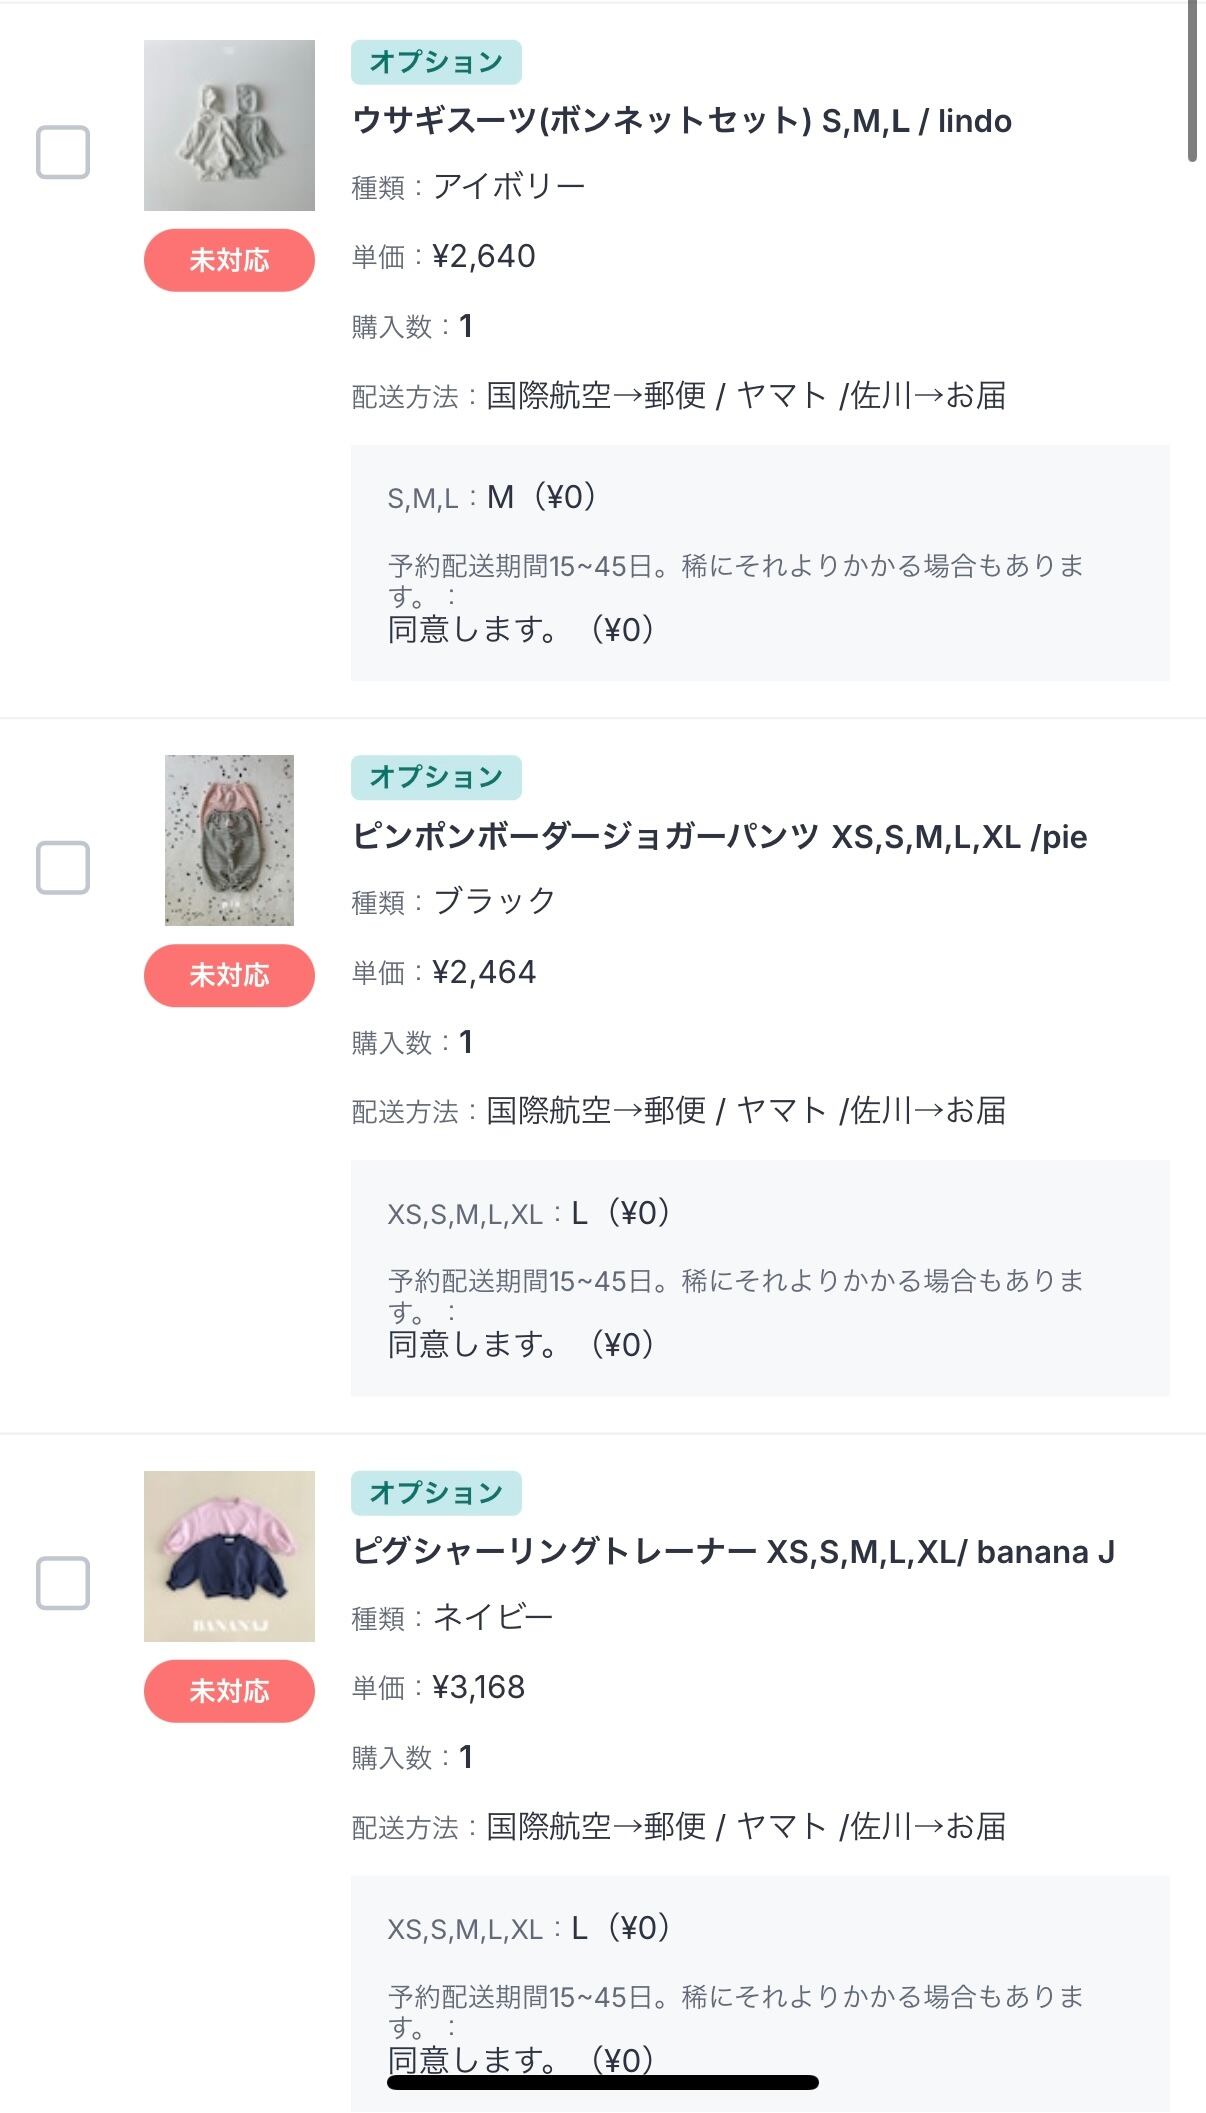The width and height of the screenshot is (1206, 2113).
Task: Open the ウサギスーツ product thumbnail
Action: tap(229, 125)
